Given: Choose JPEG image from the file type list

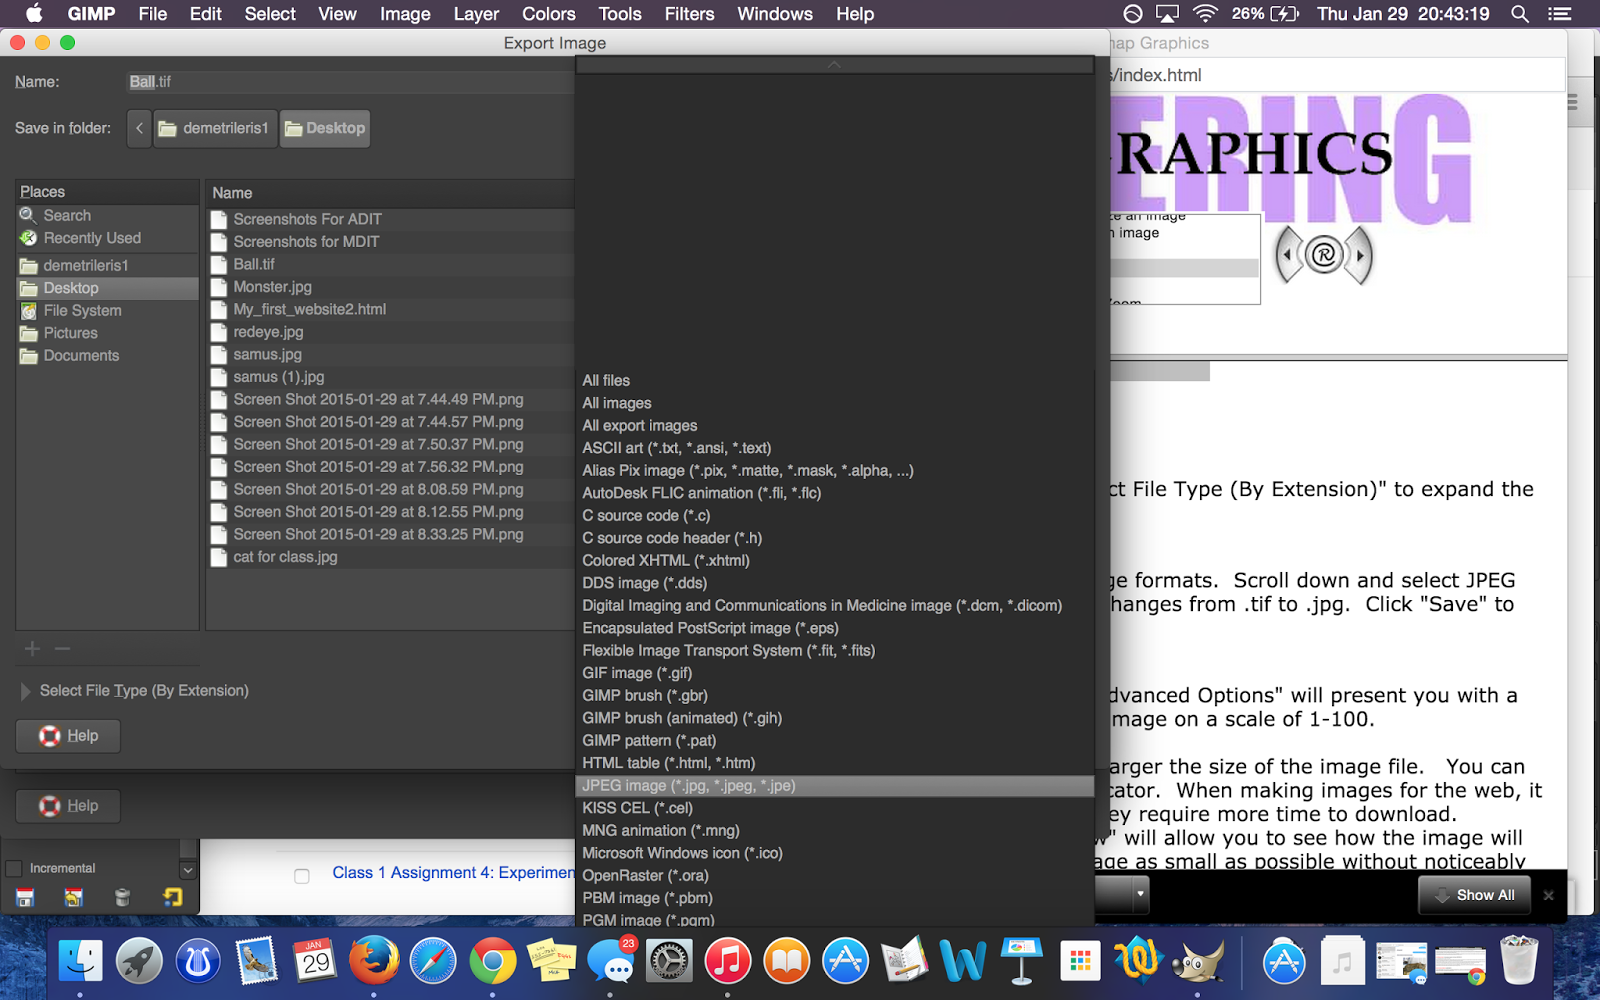Looking at the screenshot, I should coord(835,786).
